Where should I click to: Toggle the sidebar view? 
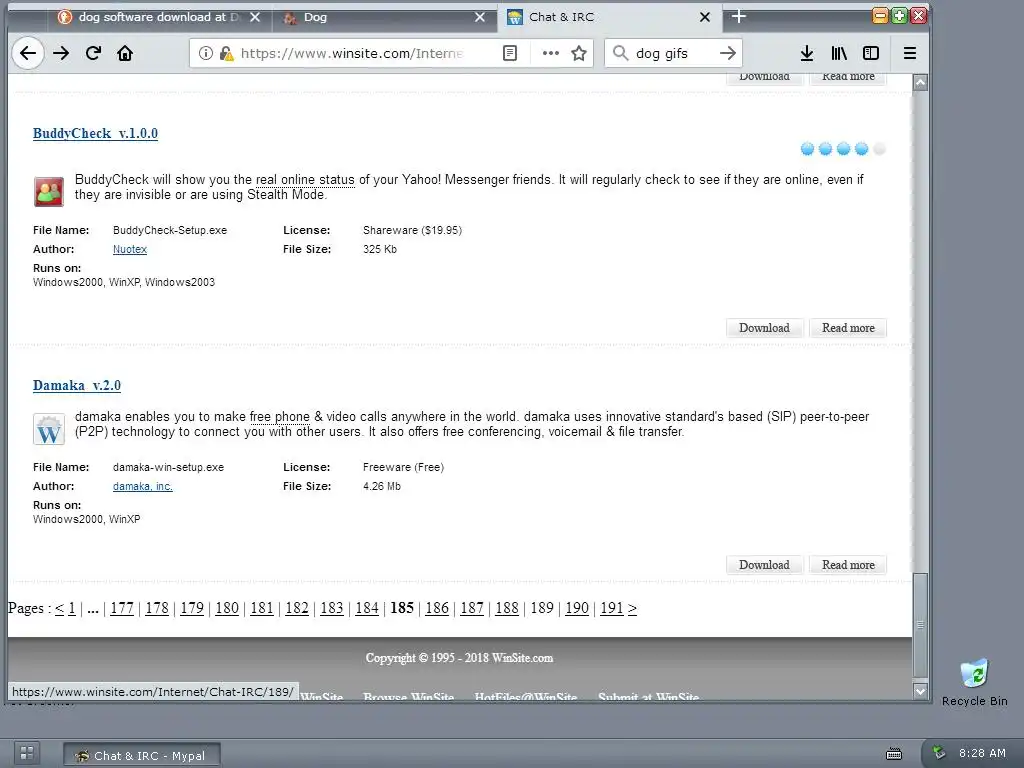(x=871, y=53)
